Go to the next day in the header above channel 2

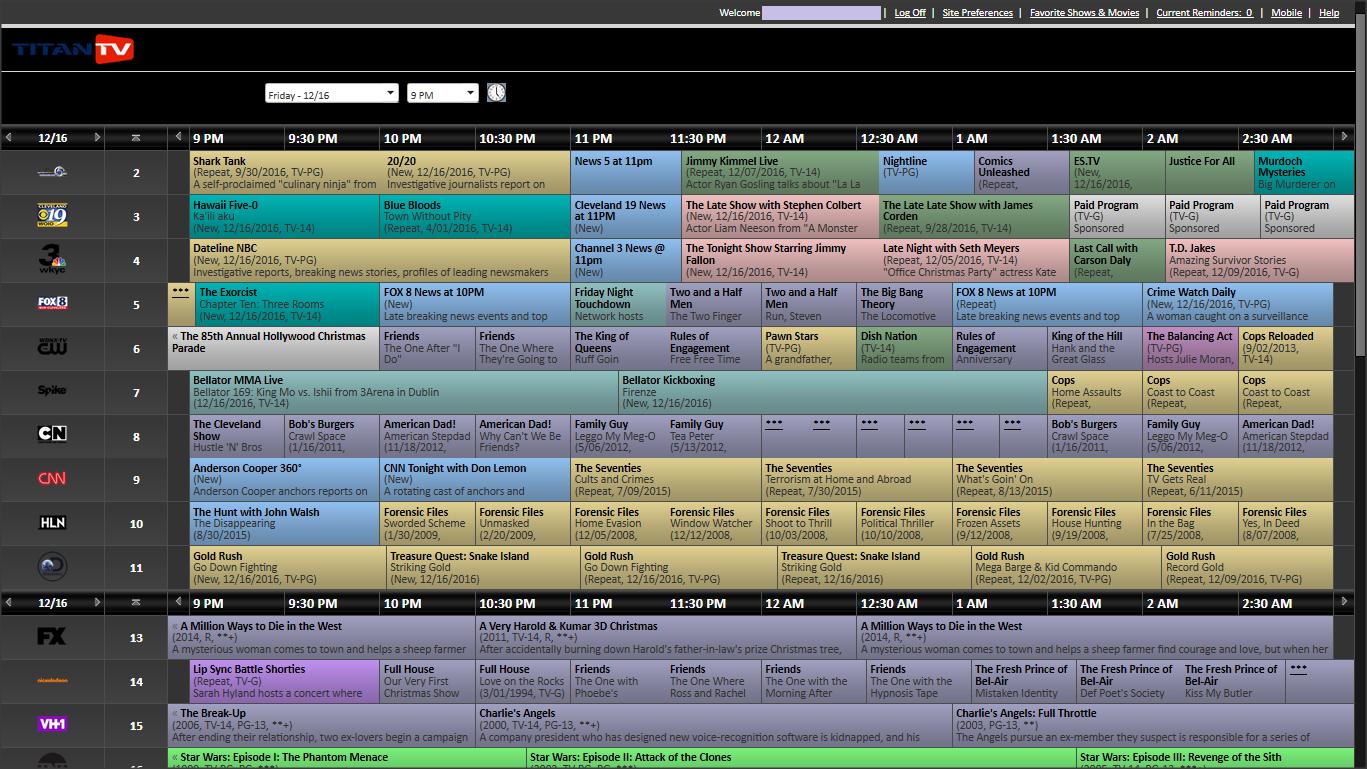[x=97, y=138]
